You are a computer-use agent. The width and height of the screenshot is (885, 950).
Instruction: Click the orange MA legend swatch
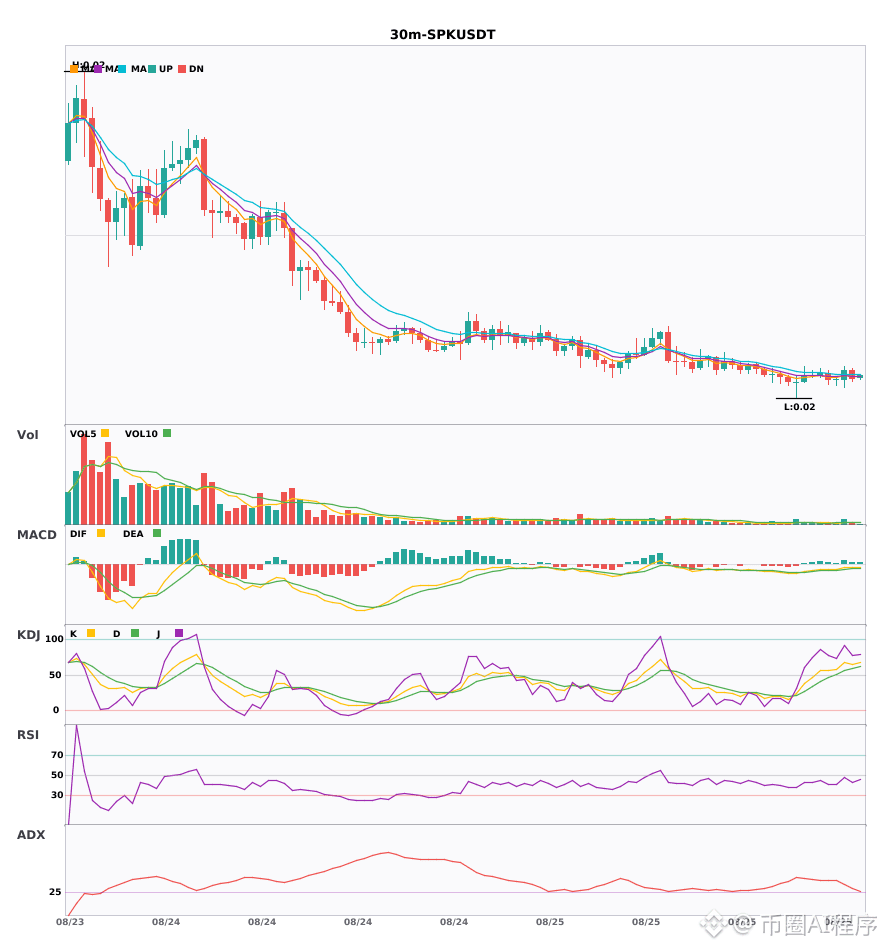click(74, 69)
